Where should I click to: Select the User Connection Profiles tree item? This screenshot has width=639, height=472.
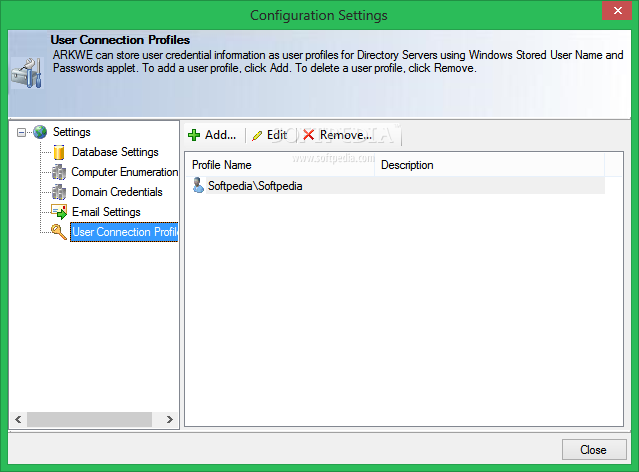tap(124, 232)
